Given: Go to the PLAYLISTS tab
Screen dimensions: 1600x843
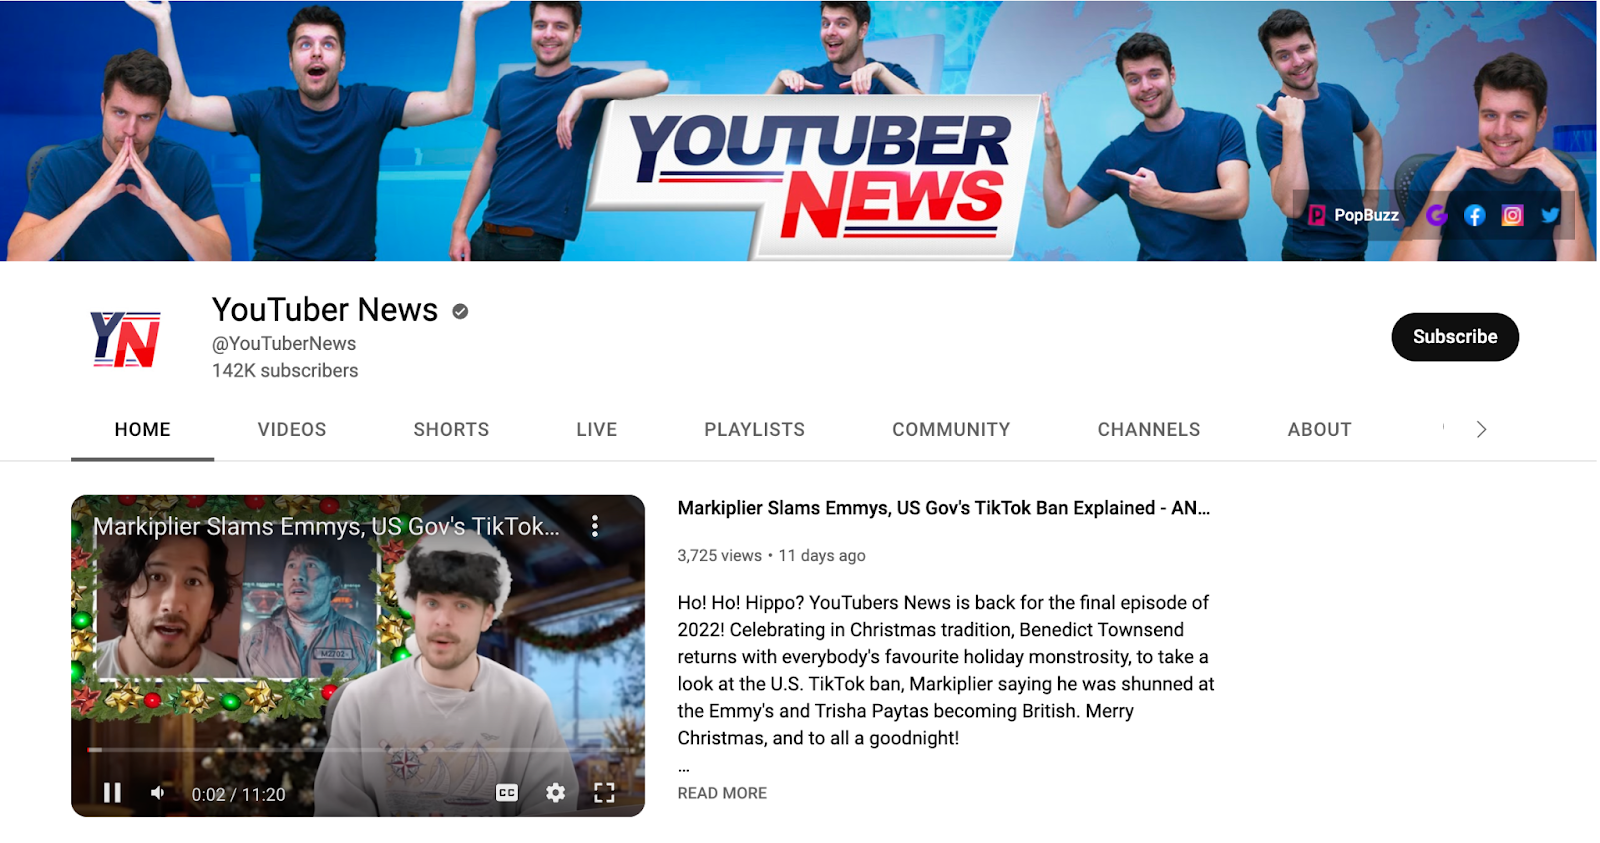Looking at the screenshot, I should point(754,429).
